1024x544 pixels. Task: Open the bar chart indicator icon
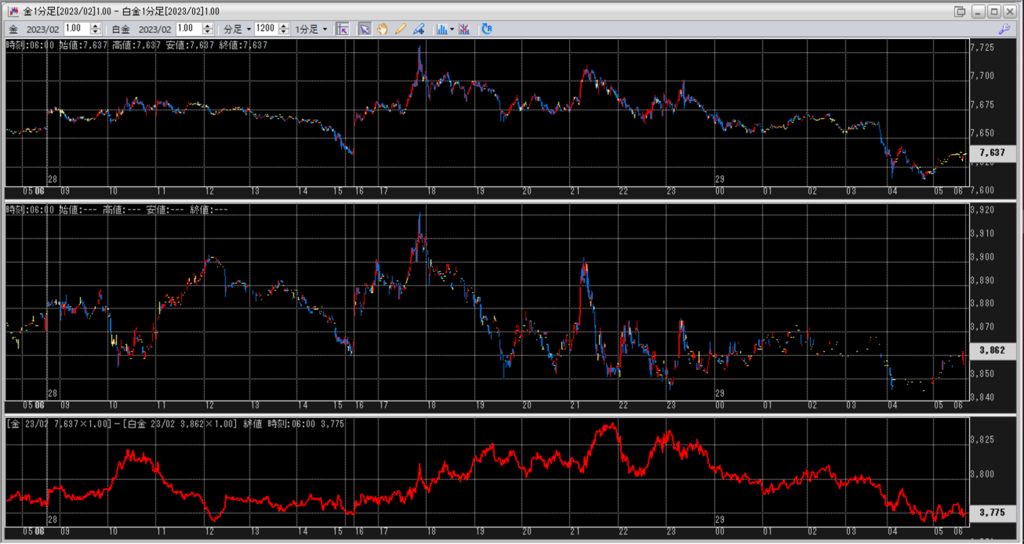[442, 29]
